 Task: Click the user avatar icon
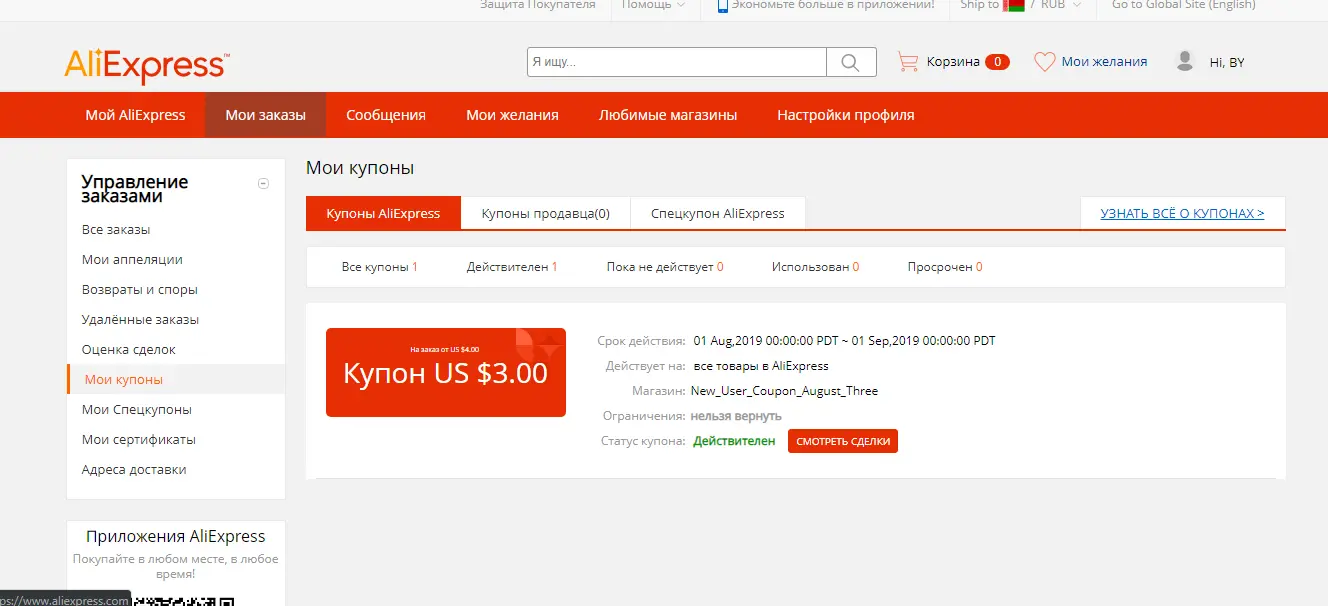[x=1185, y=61]
